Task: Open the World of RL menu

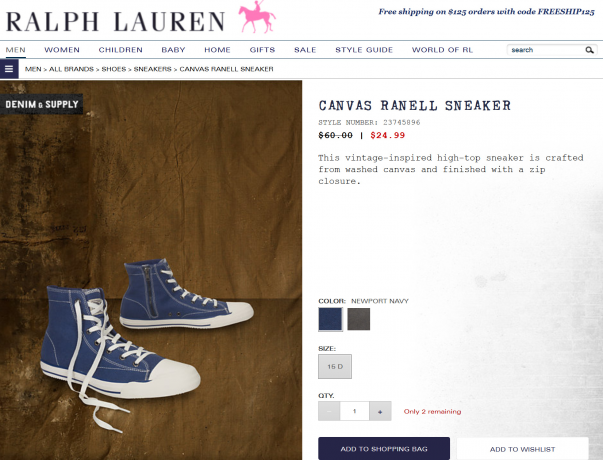Action: (442, 50)
